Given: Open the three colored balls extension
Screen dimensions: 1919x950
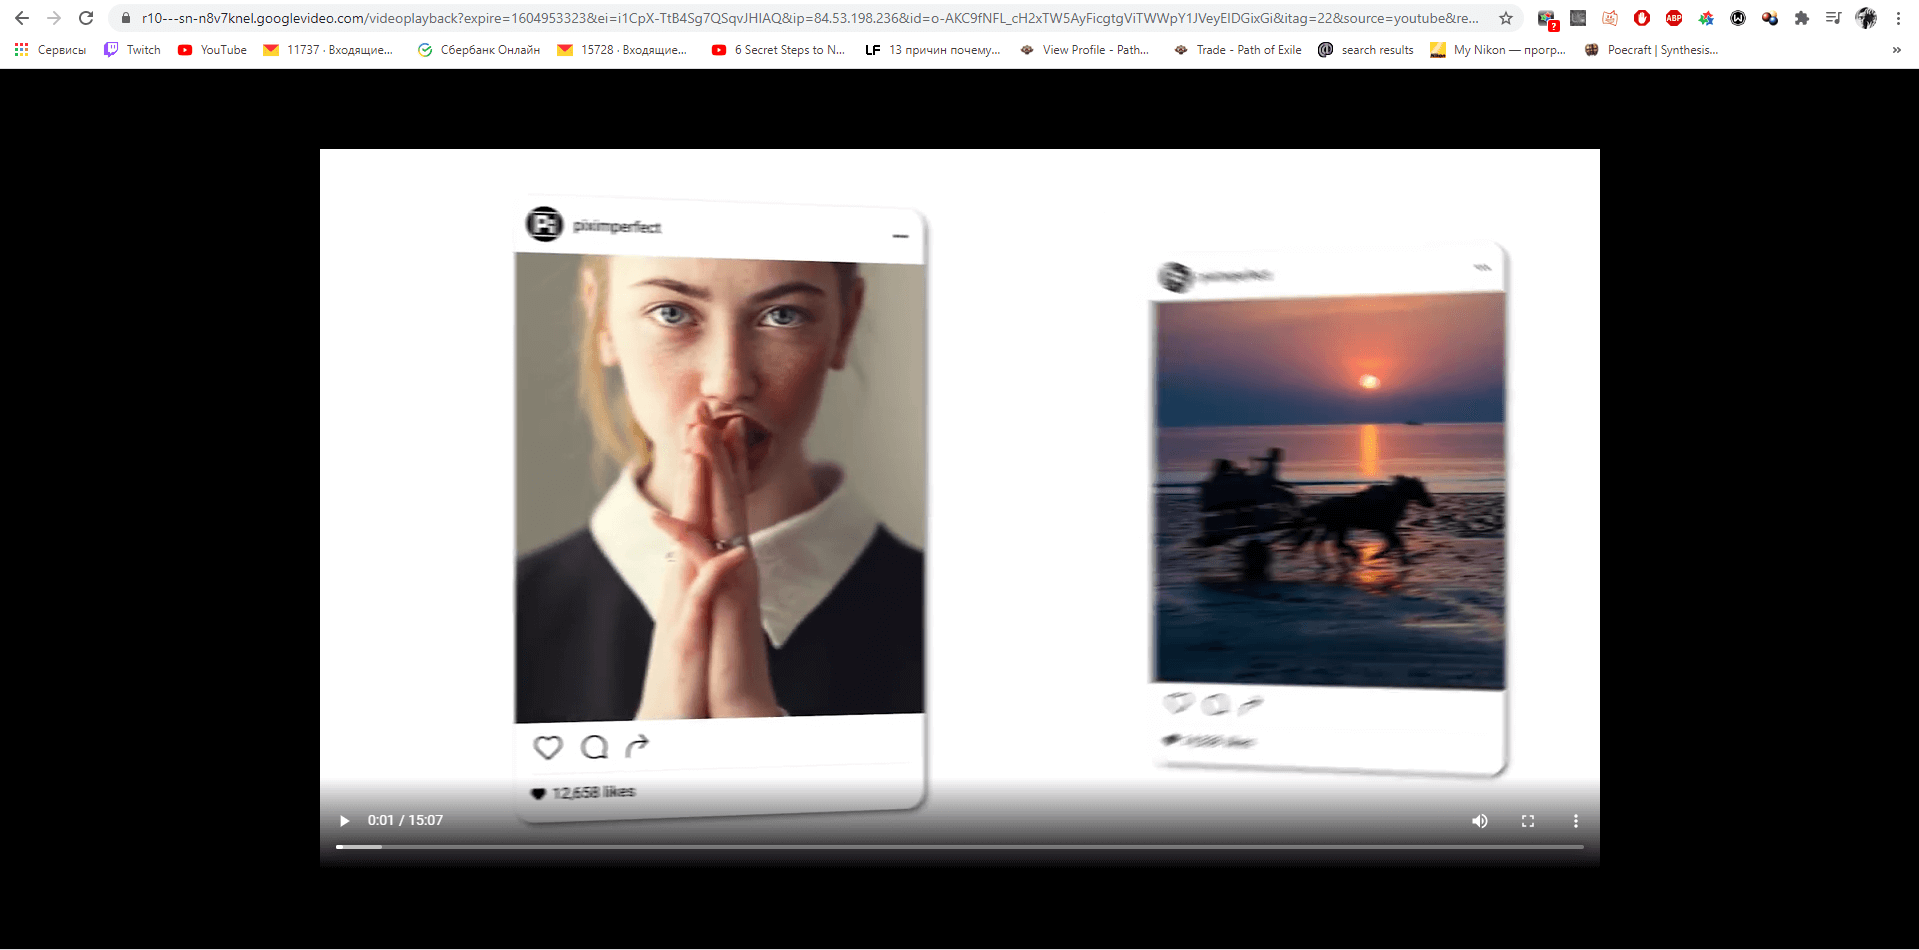Looking at the screenshot, I should (1770, 18).
